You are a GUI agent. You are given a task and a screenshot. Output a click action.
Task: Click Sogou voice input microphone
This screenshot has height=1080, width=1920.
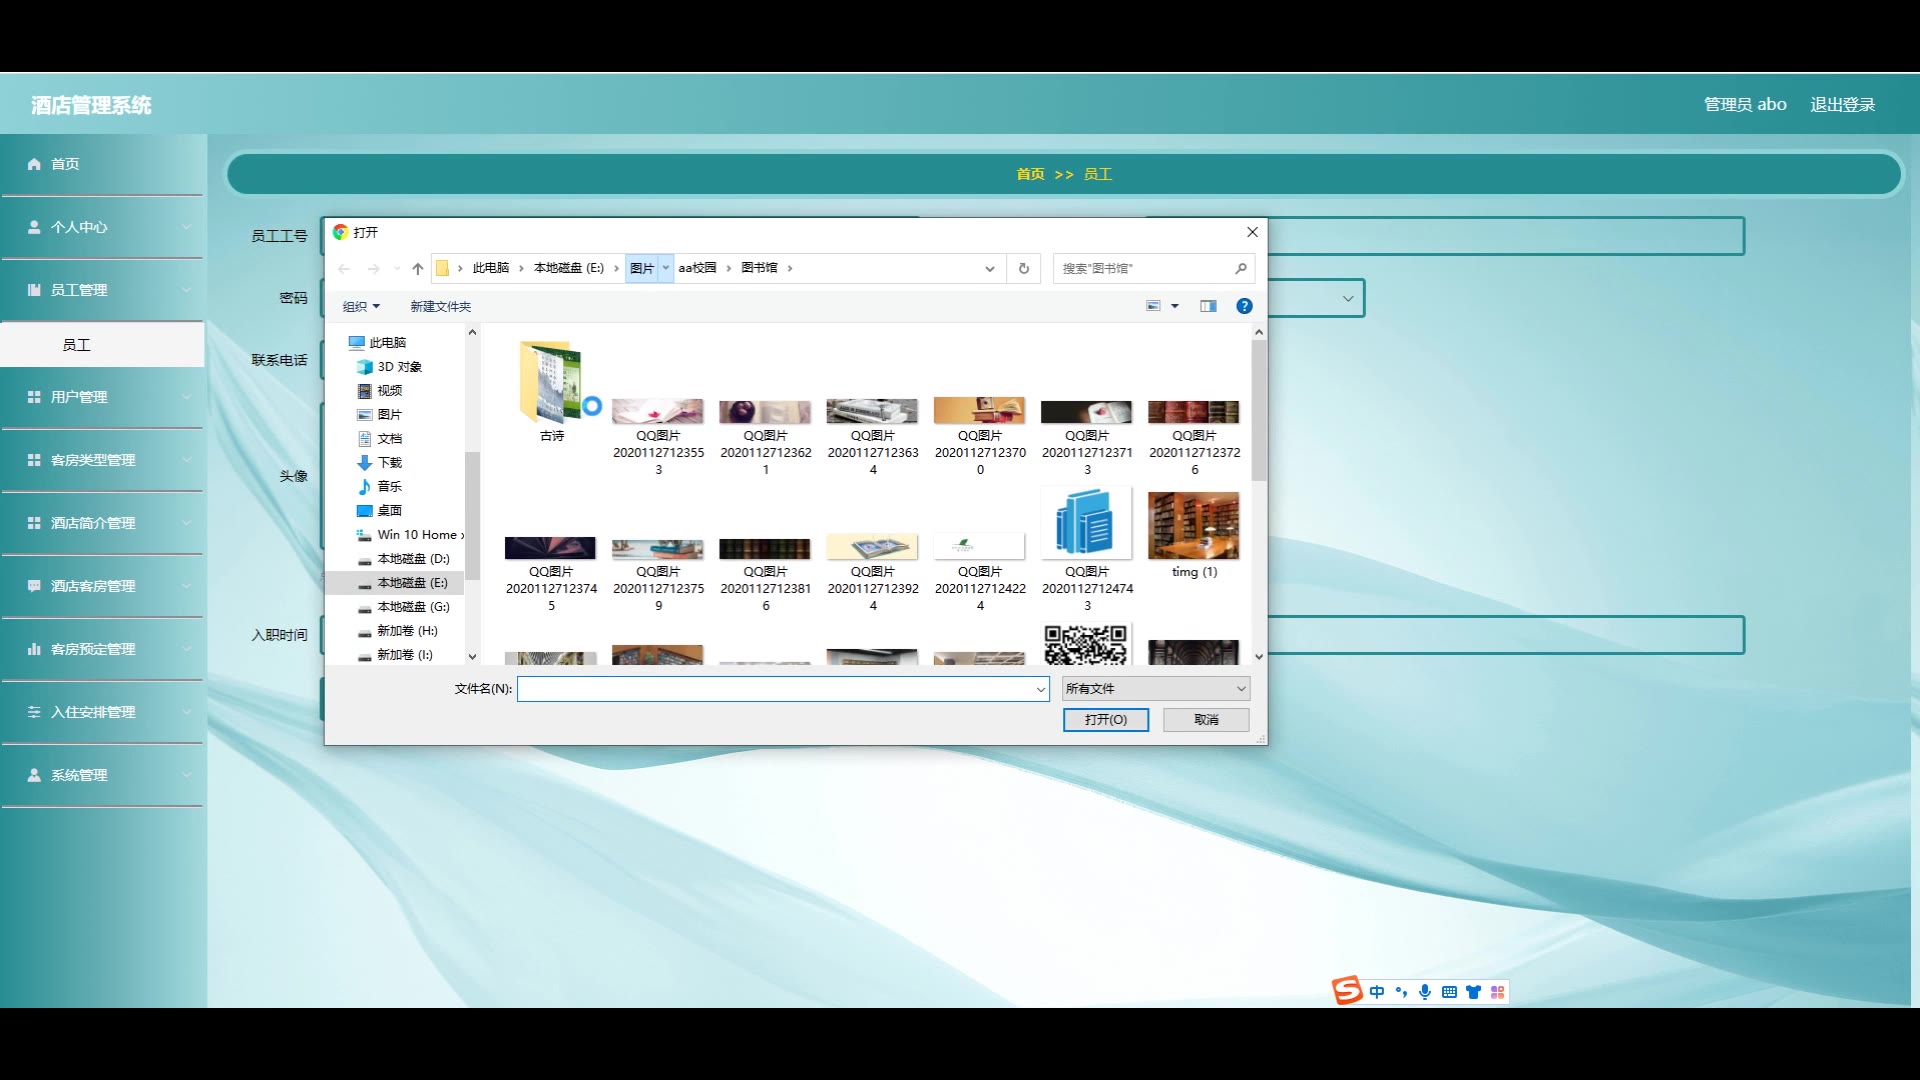coord(1425,992)
